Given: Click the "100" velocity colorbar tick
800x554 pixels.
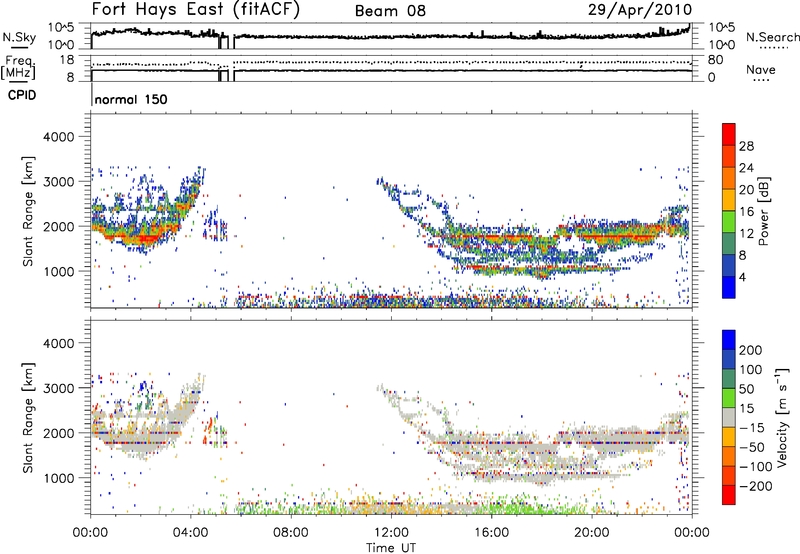Looking at the screenshot, I should (x=751, y=369).
